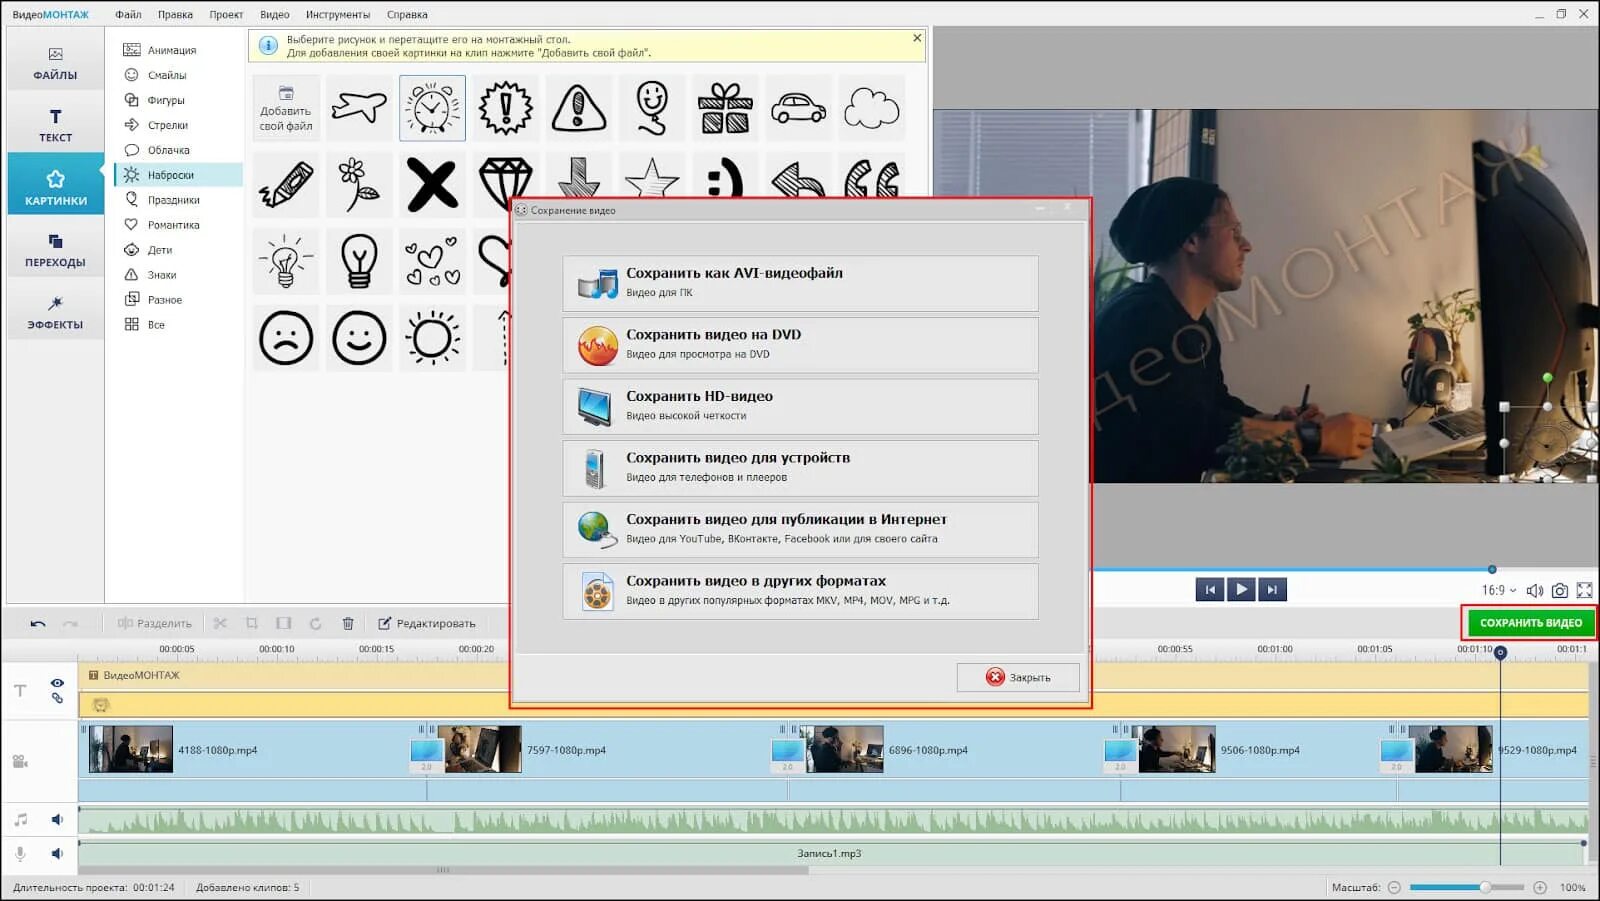Pick the cloud sketch picture
The image size is (1600, 901).
(x=871, y=108)
